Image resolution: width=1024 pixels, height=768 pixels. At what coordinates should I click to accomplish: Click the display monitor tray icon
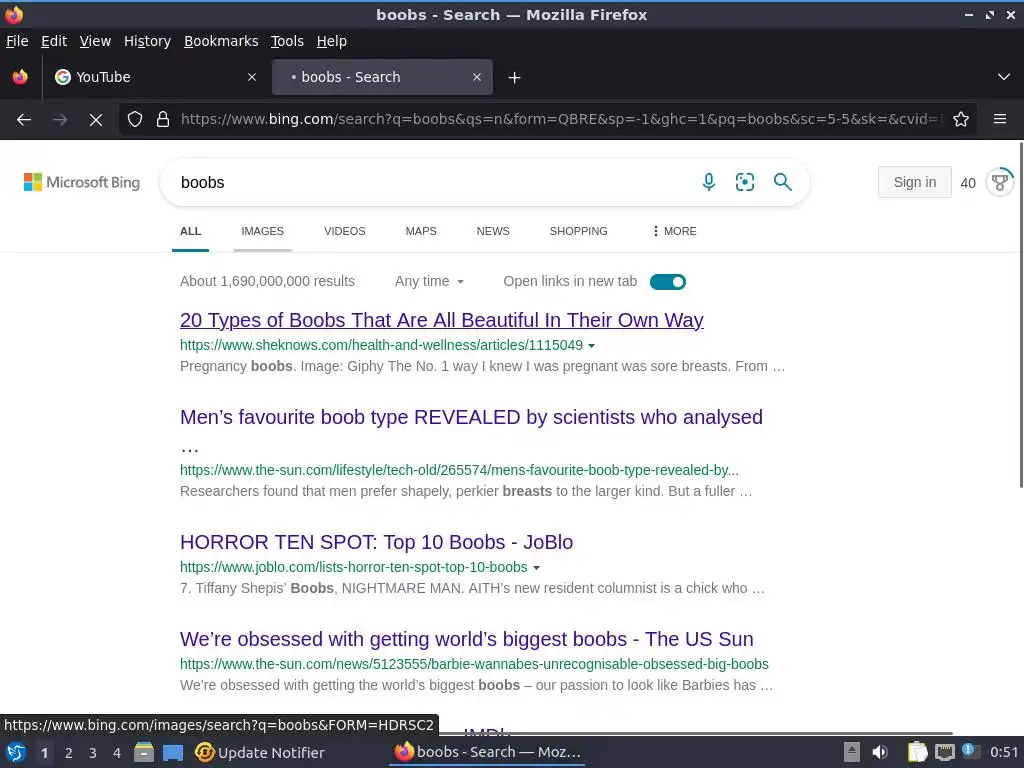click(944, 752)
